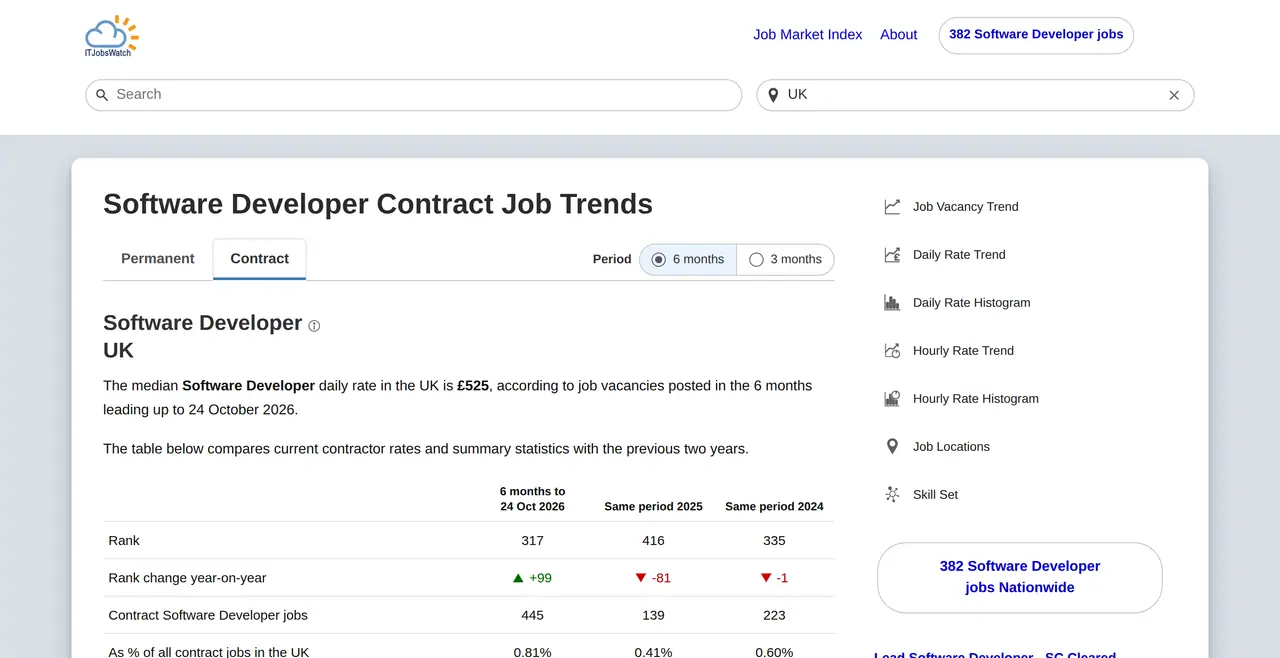Open the About page link
This screenshot has width=1280, height=658.
coord(899,35)
